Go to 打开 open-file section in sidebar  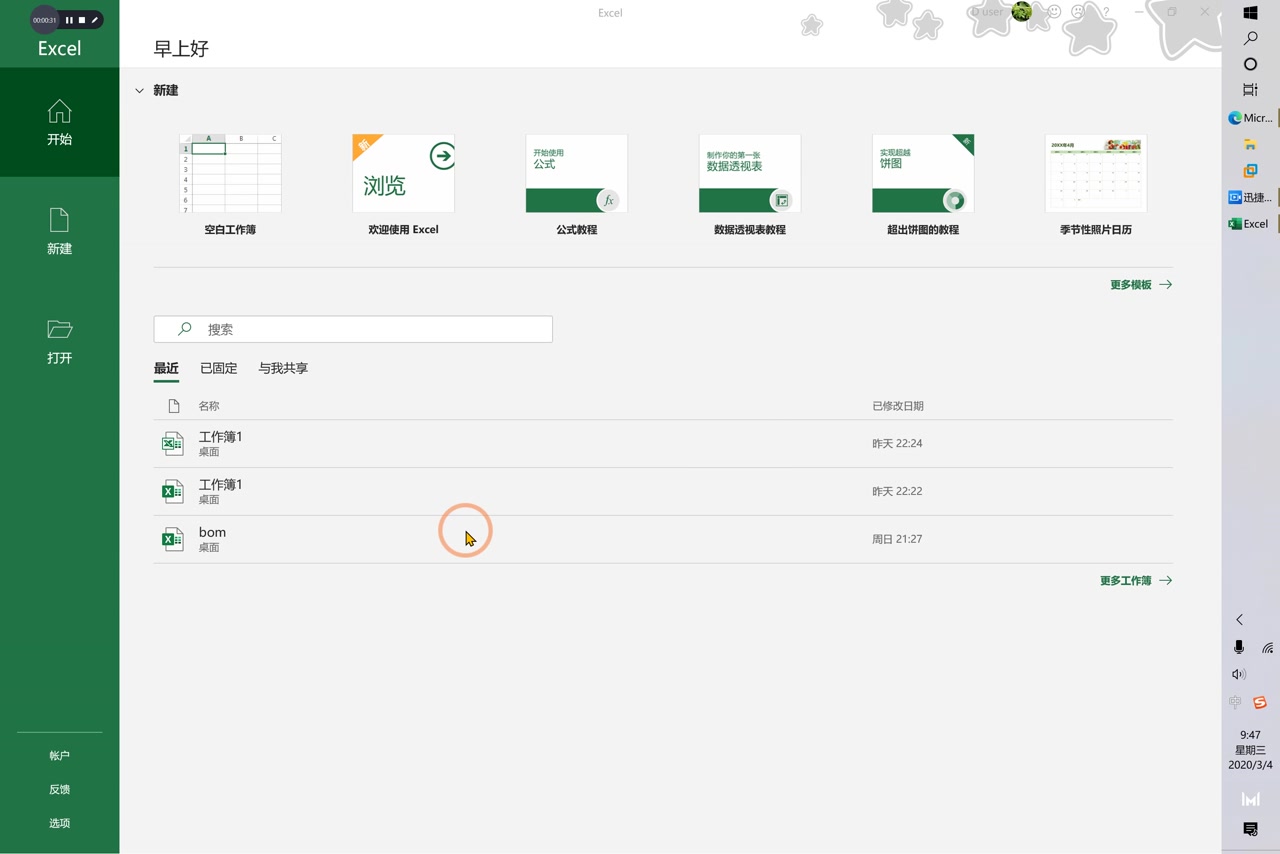59,340
